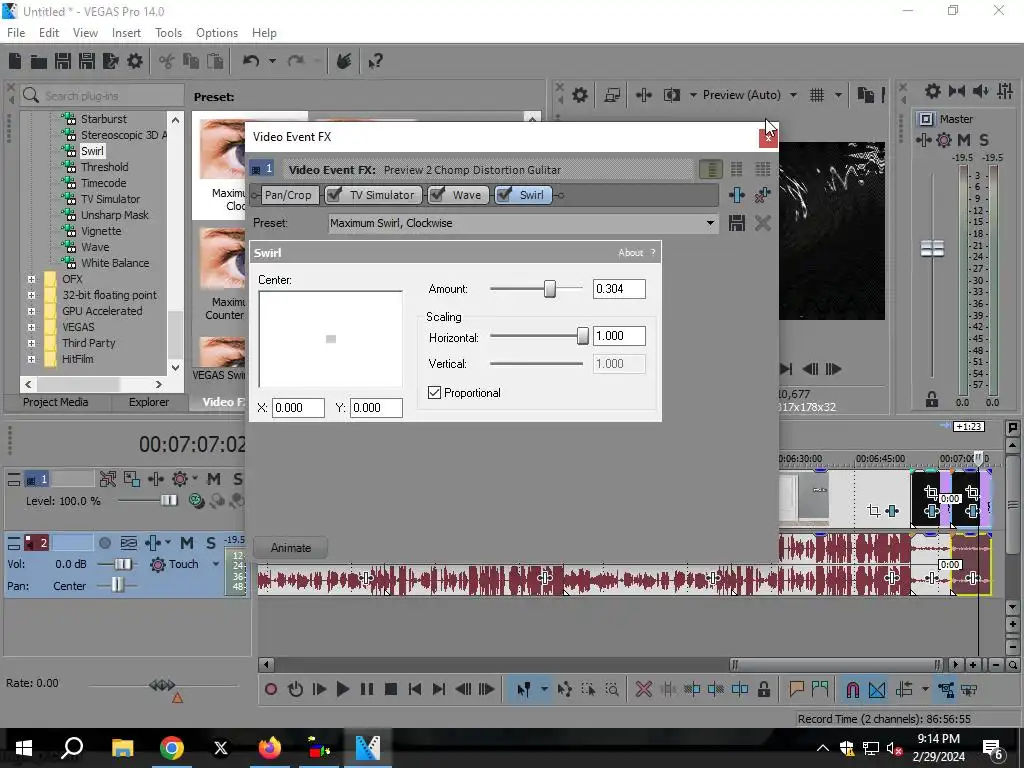This screenshot has height=768, width=1024.
Task: Click the Master volume fader
Action: pyautogui.click(x=932, y=248)
